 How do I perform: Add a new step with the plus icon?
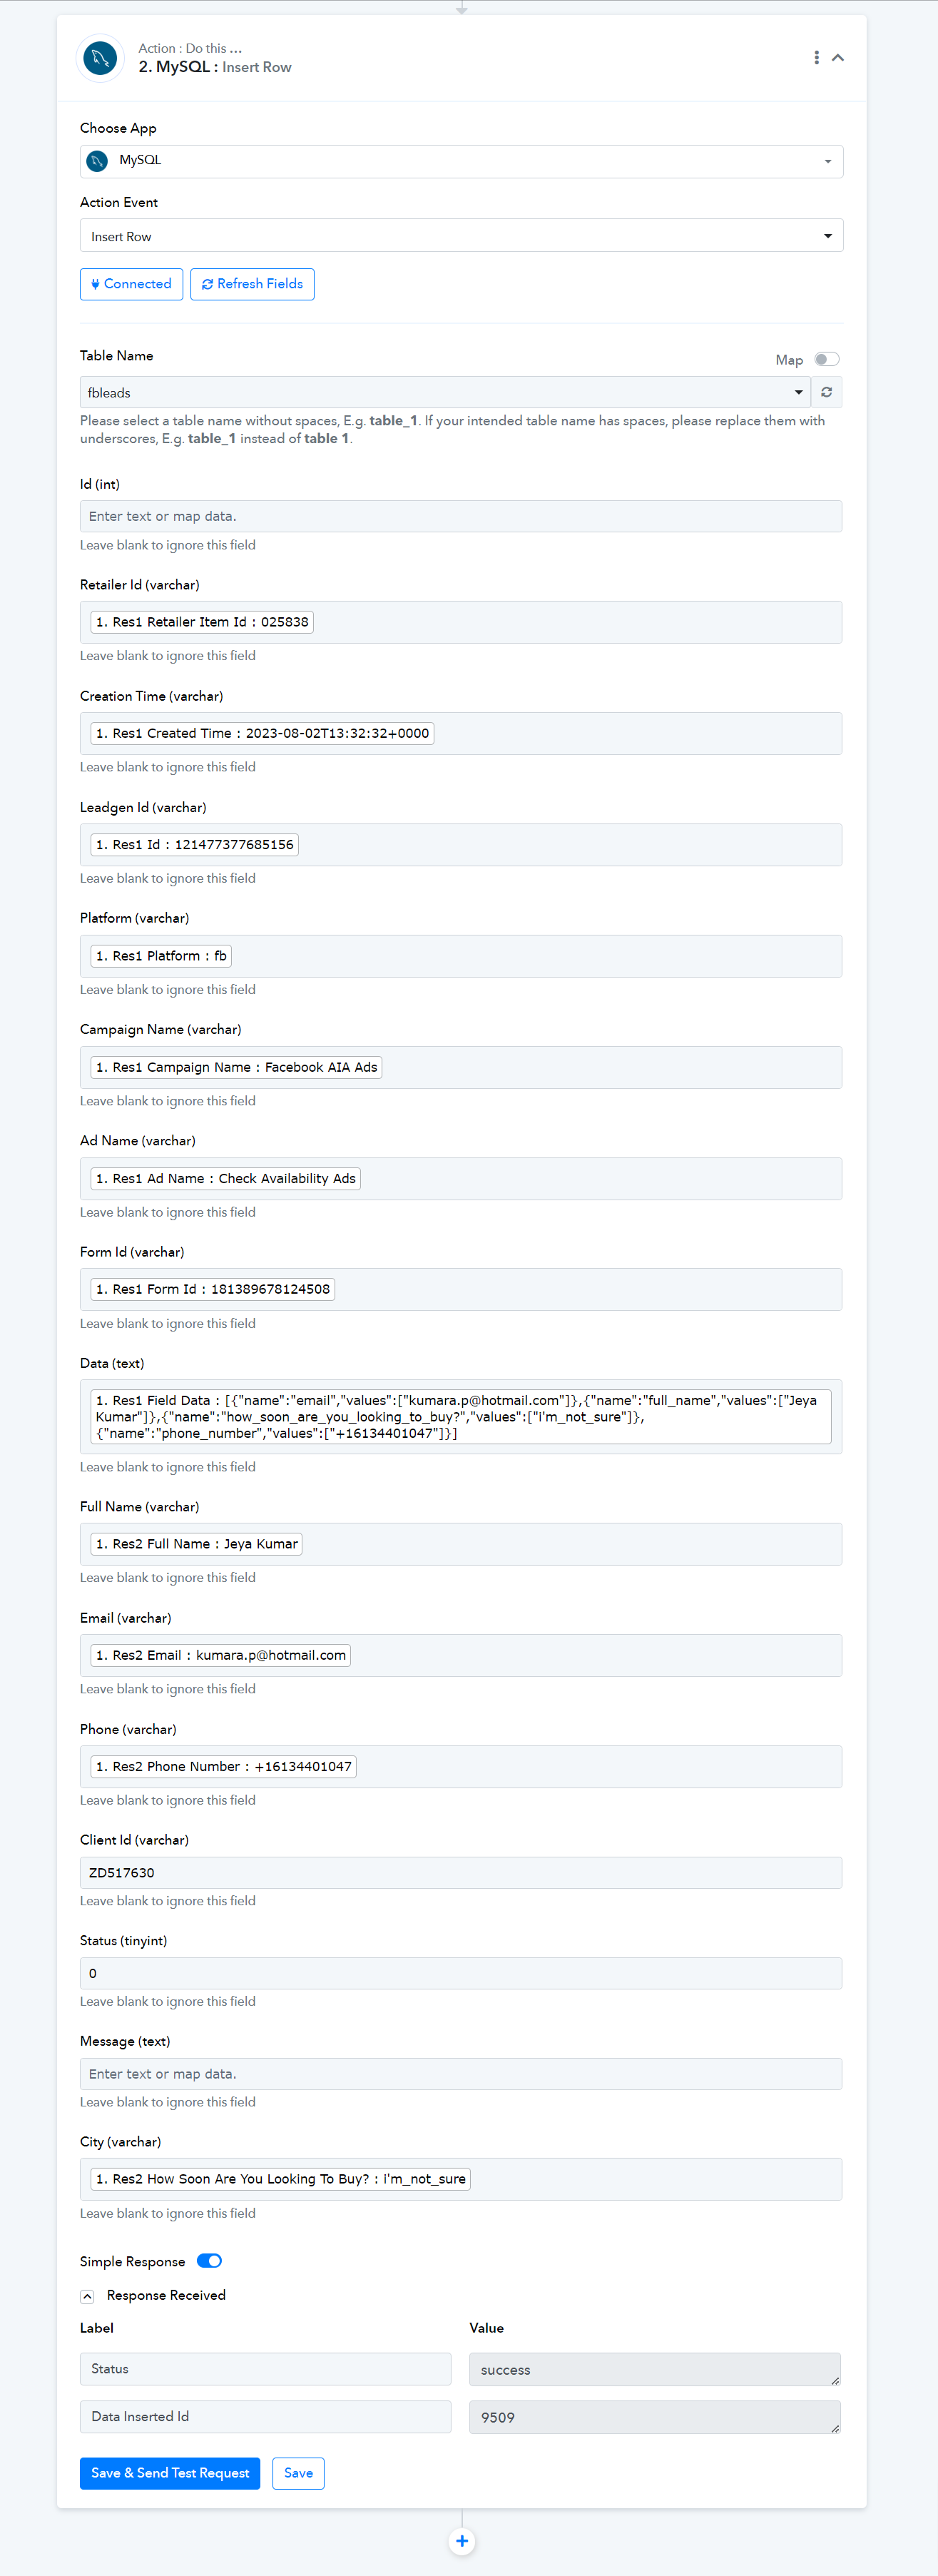462,2540
